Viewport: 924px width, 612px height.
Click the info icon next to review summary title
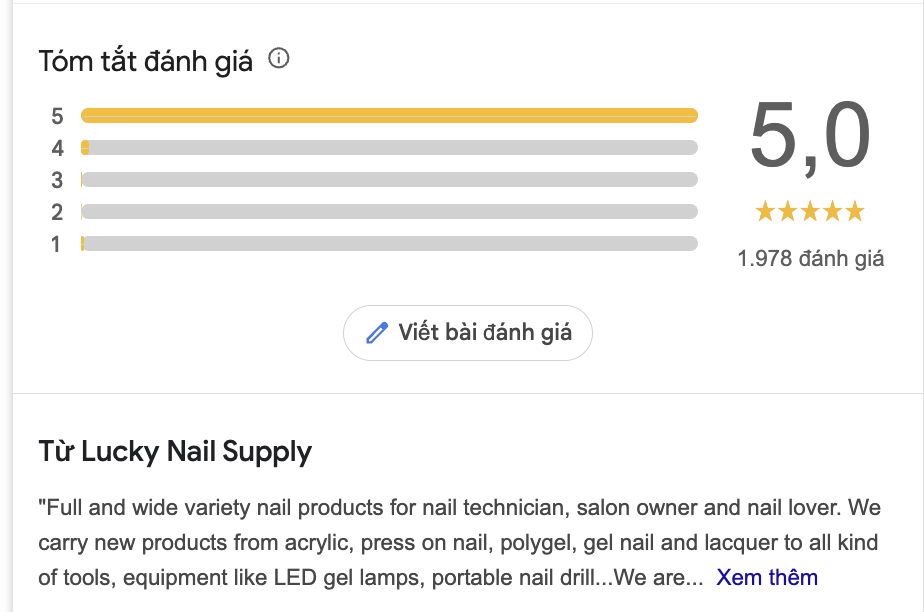click(280, 59)
